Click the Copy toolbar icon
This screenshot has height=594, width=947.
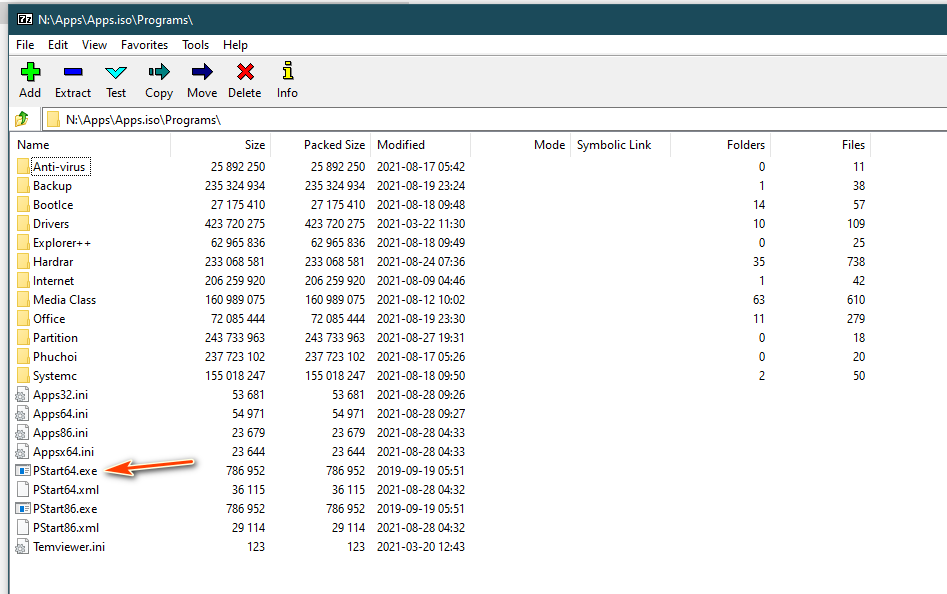click(159, 72)
